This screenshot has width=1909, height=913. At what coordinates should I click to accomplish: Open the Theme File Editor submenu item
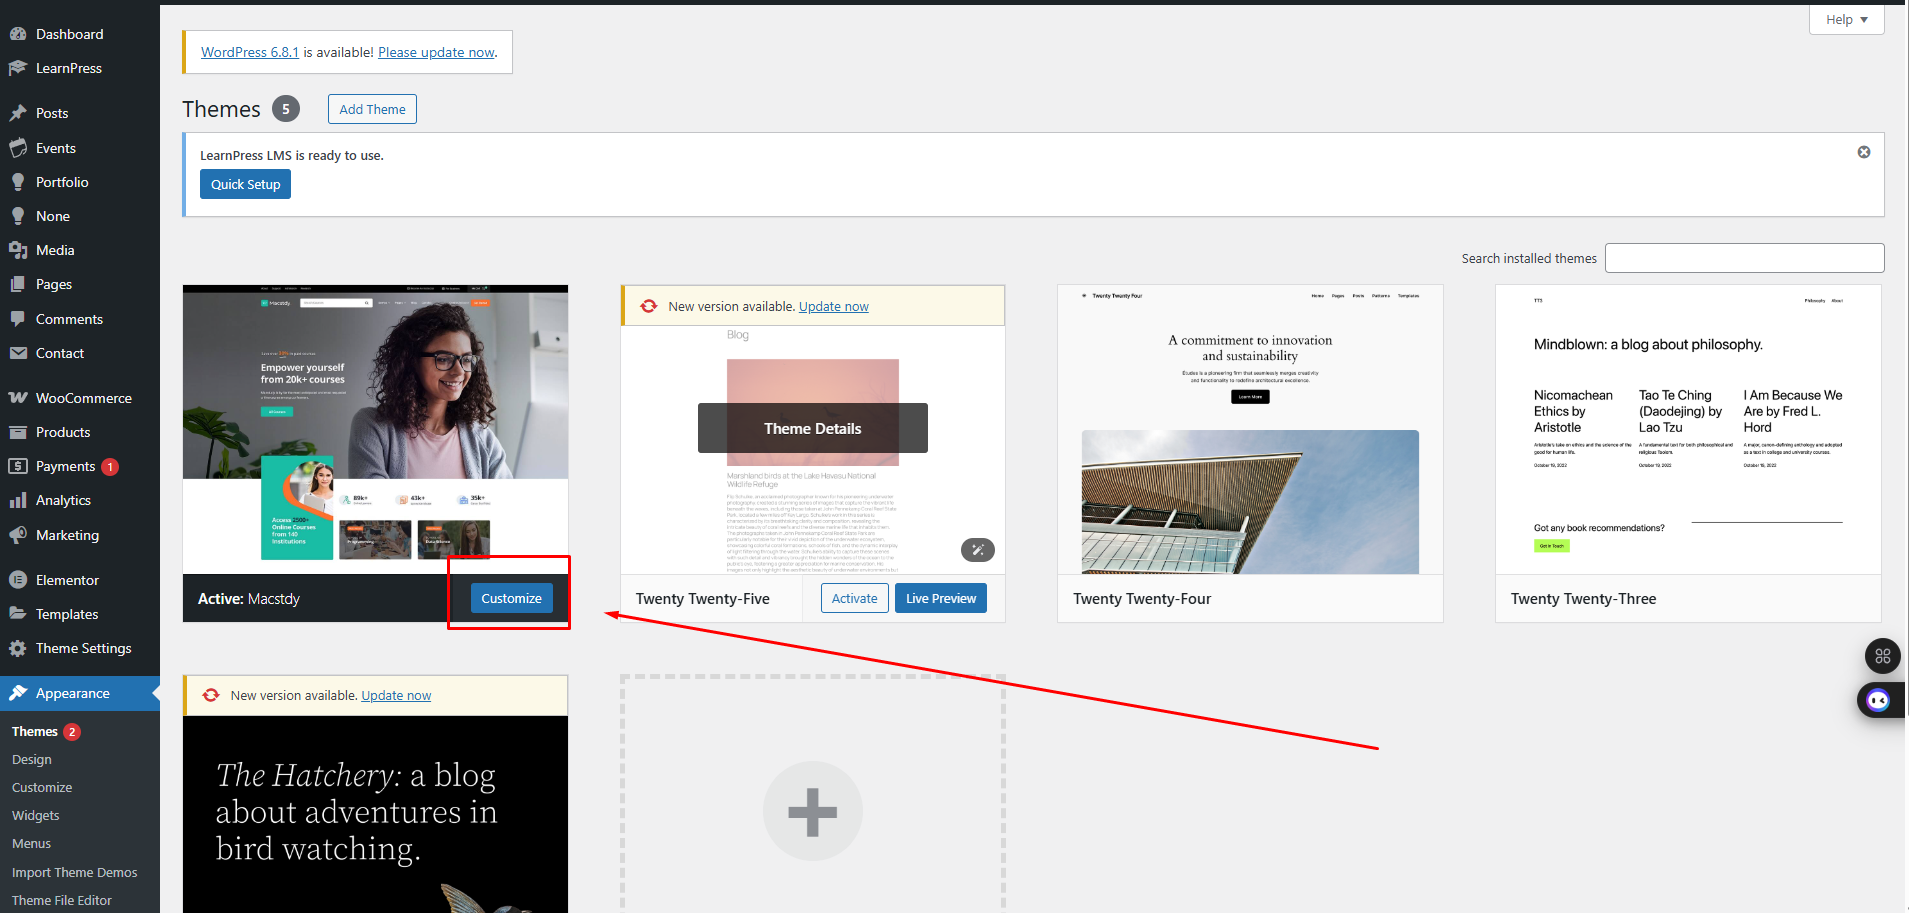[62, 900]
